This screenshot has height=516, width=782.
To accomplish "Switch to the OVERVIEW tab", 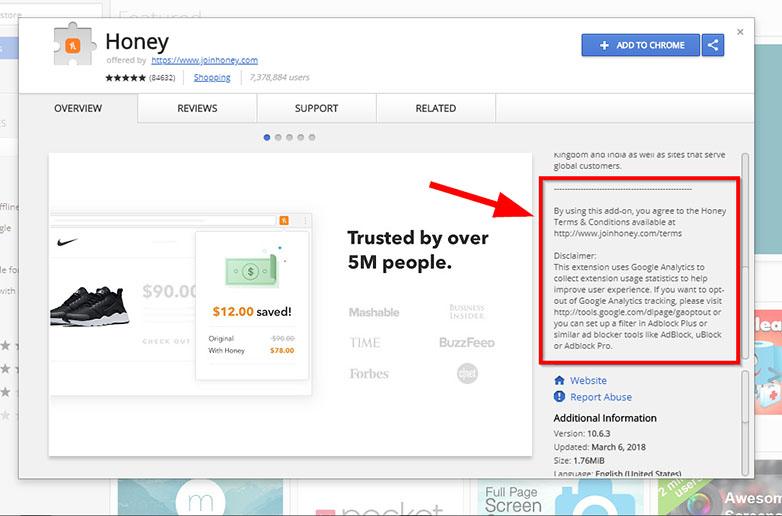I will (78, 108).
